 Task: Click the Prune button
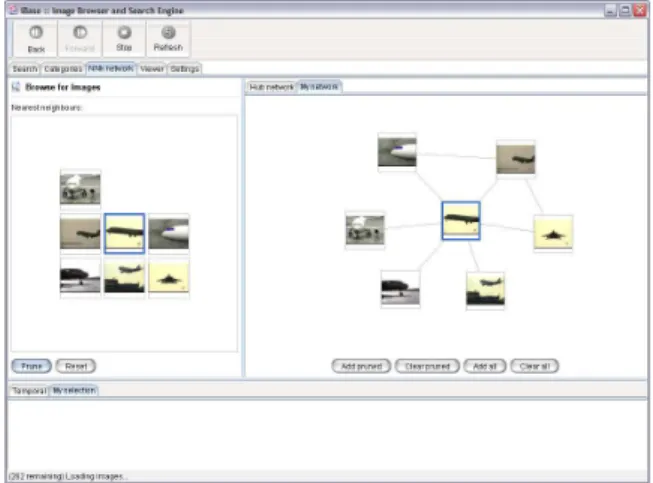click(32, 366)
